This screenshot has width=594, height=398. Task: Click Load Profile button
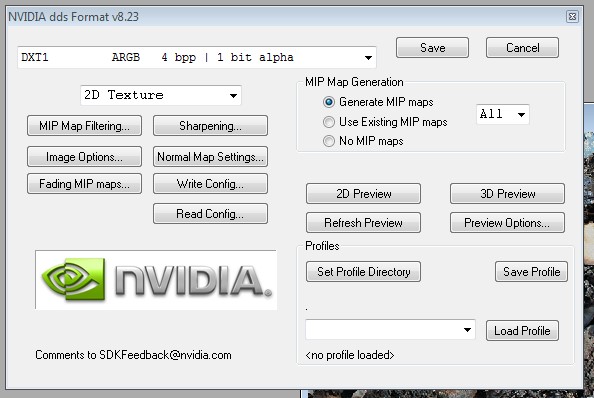[522, 331]
